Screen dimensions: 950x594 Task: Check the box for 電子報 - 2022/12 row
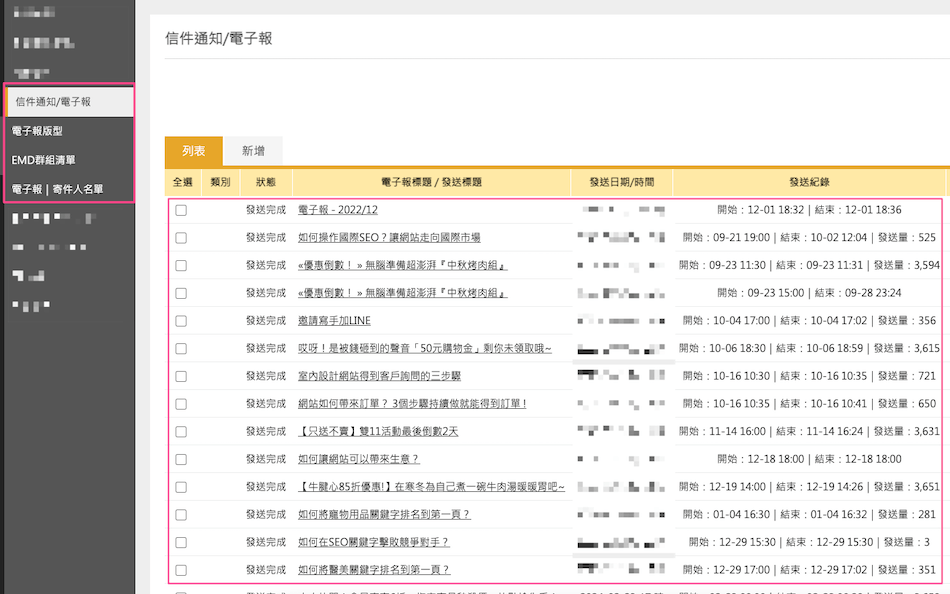pos(181,211)
